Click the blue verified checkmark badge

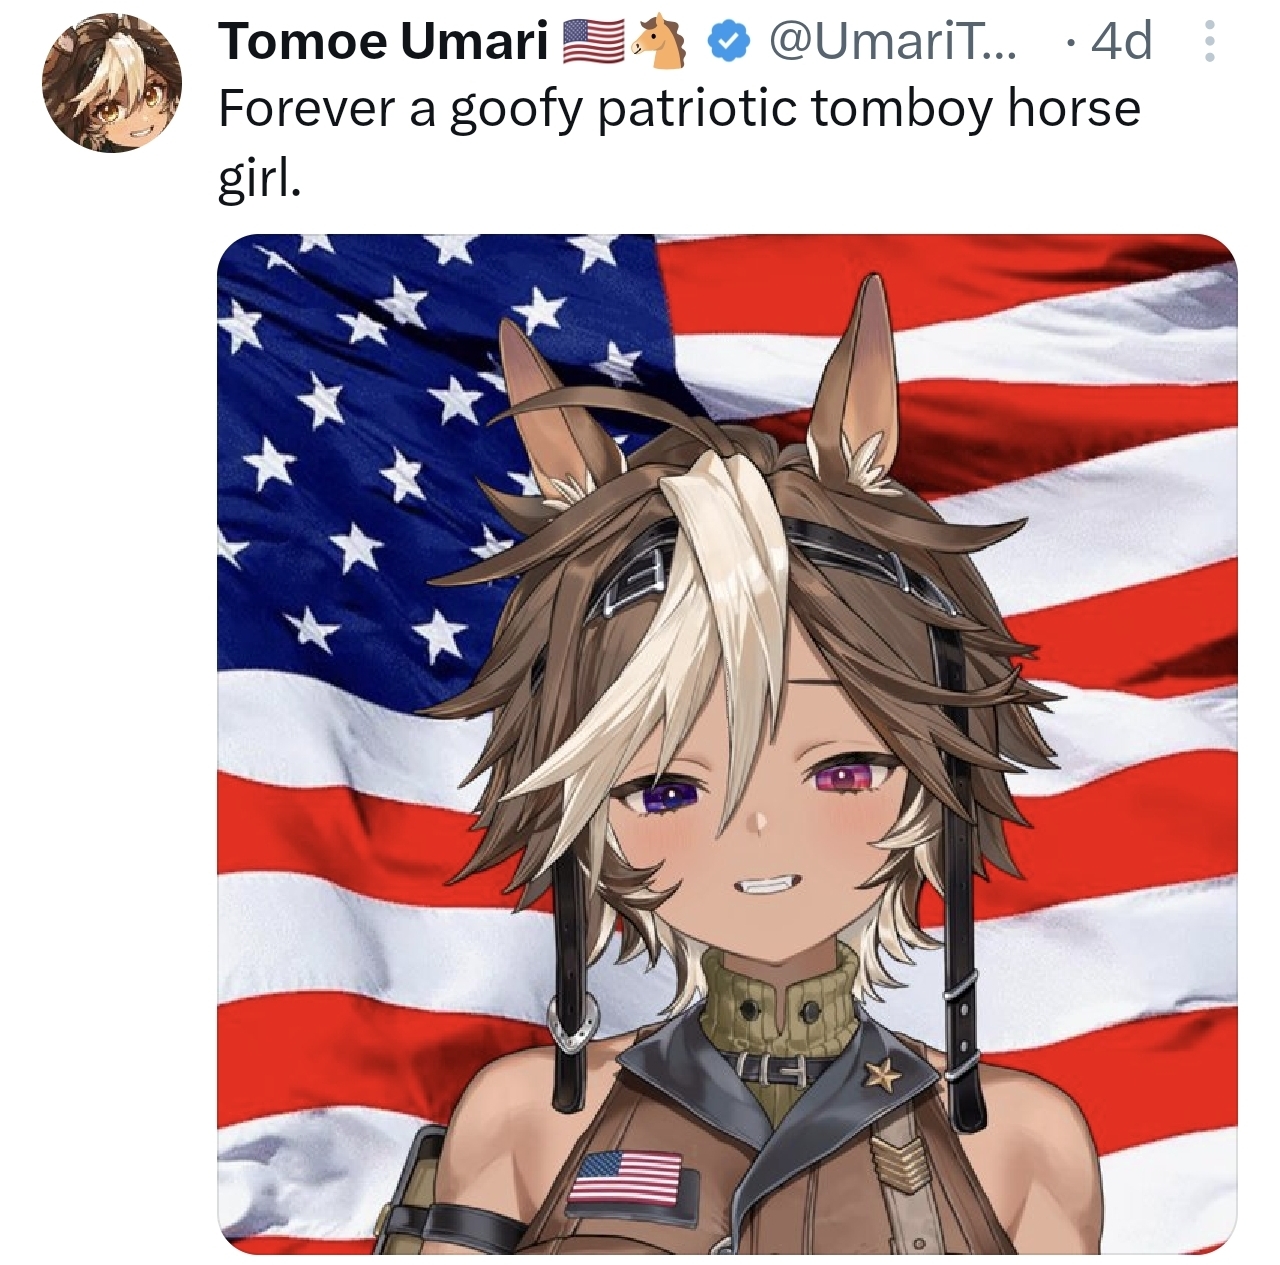tap(730, 41)
